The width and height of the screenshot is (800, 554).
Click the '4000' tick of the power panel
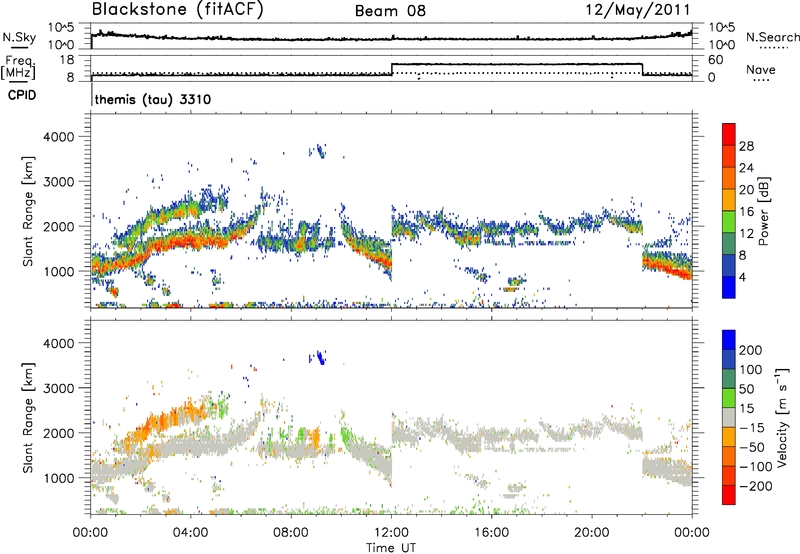click(58, 137)
